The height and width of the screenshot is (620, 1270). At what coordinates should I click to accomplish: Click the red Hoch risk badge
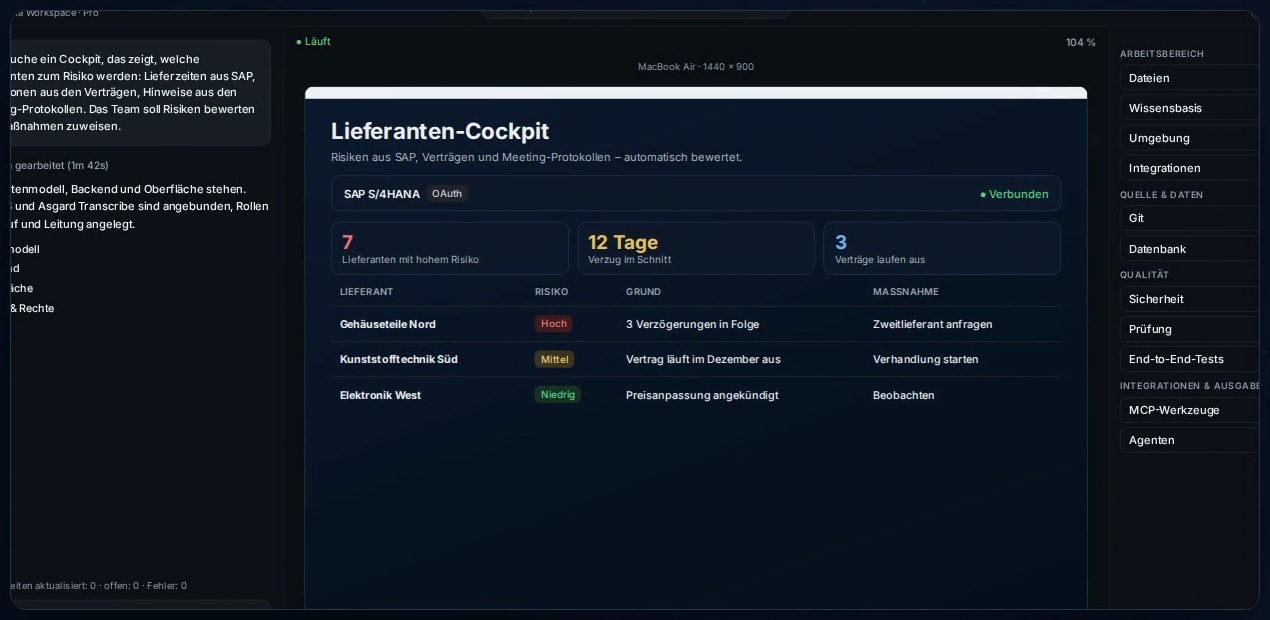(554, 324)
